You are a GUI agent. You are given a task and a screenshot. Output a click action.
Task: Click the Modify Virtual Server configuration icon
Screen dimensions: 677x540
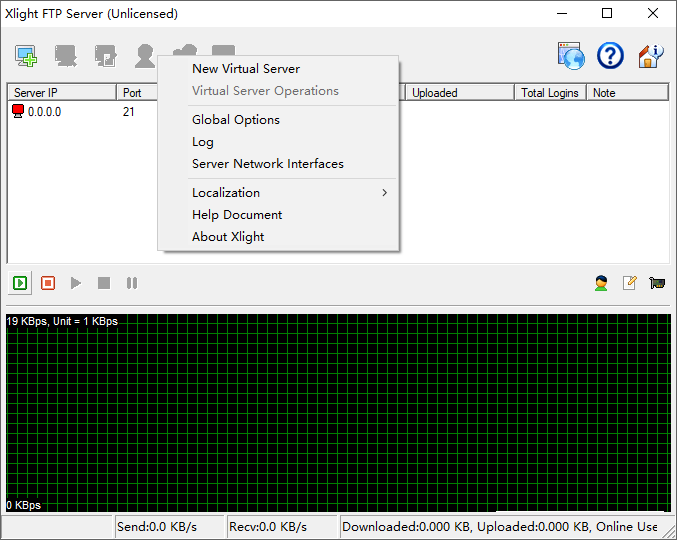pyautogui.click(x=105, y=56)
